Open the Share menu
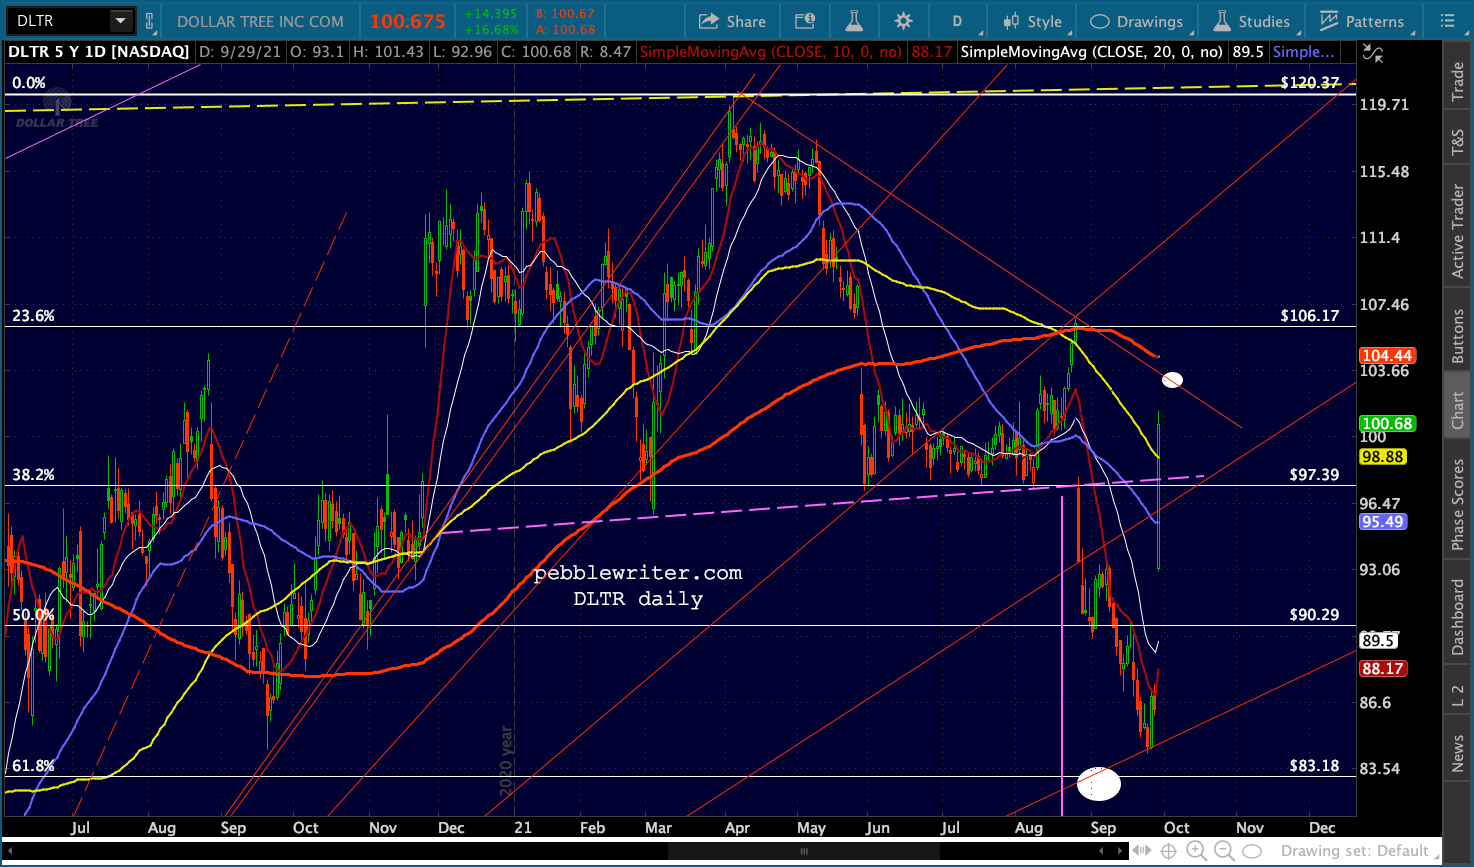 tap(732, 21)
